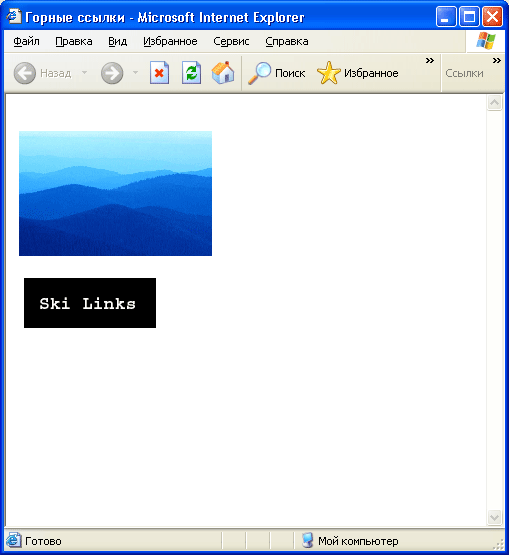Image resolution: width=509 pixels, height=555 pixels.
Task: Open Back button history dropdown arrow
Action: pos(84,72)
